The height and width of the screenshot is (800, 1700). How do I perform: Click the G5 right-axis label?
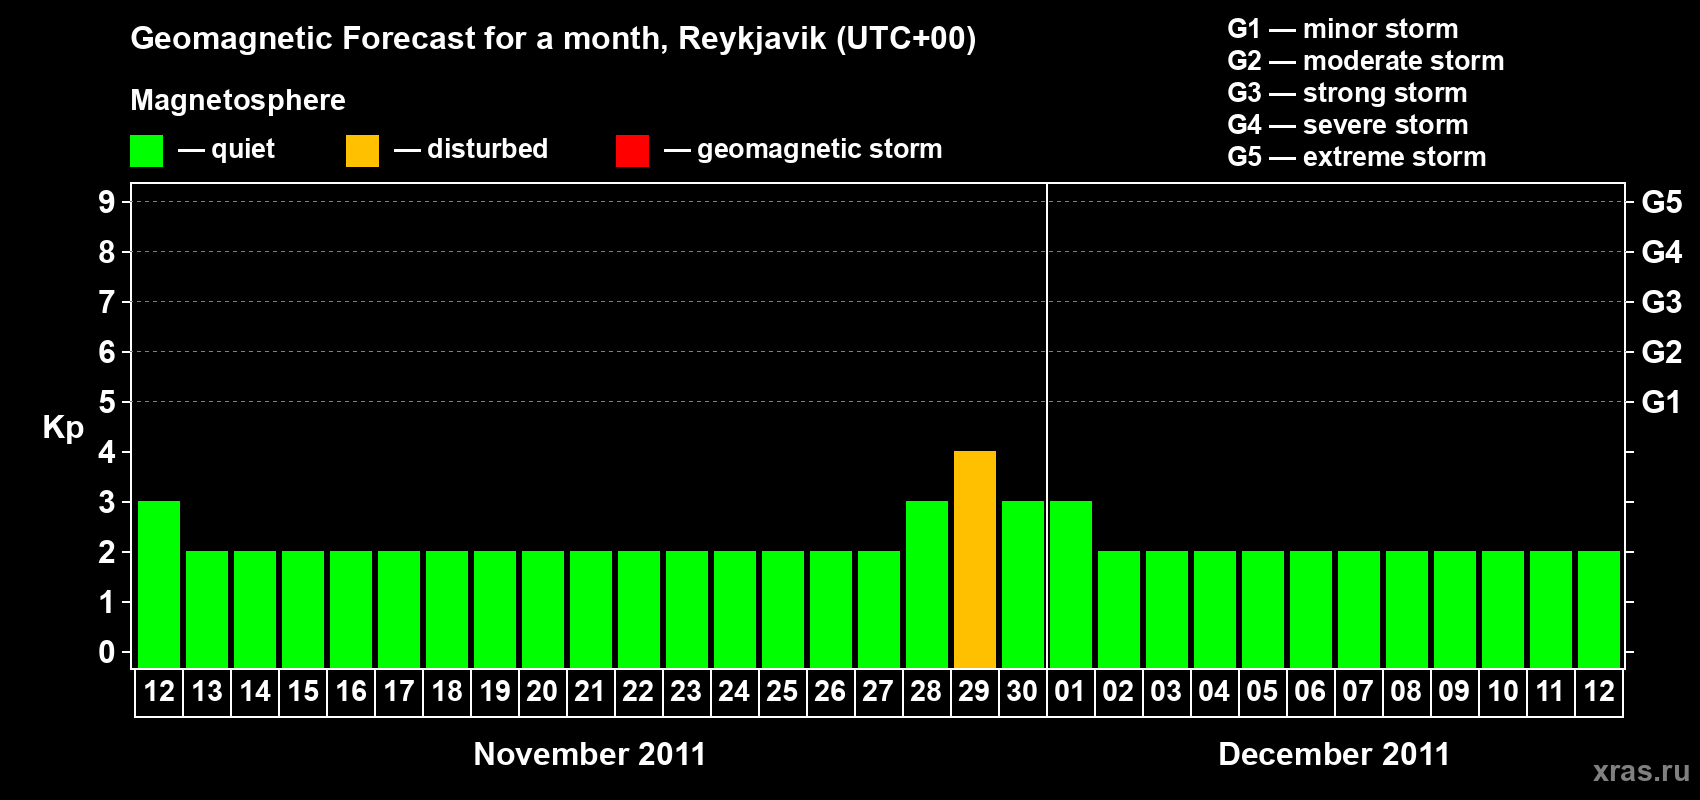(1662, 202)
